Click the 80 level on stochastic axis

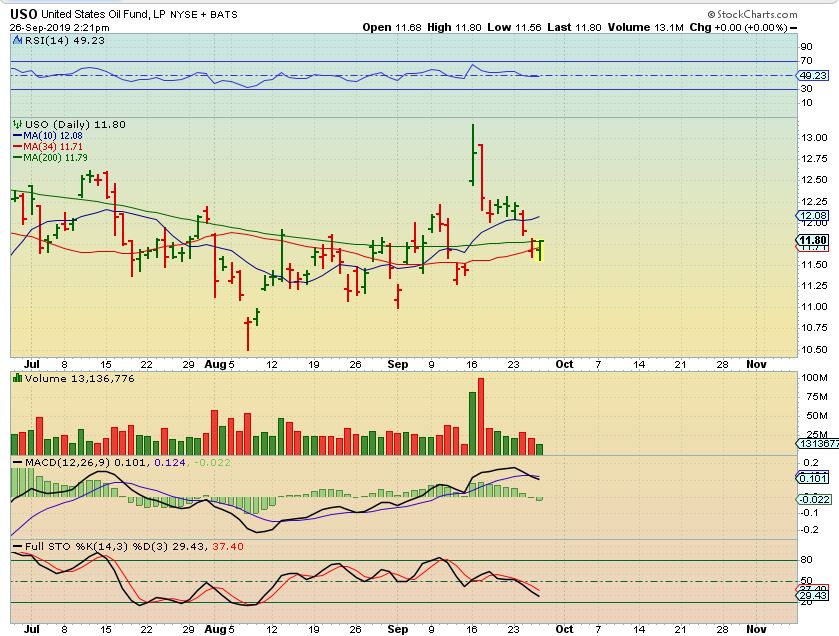pos(806,560)
